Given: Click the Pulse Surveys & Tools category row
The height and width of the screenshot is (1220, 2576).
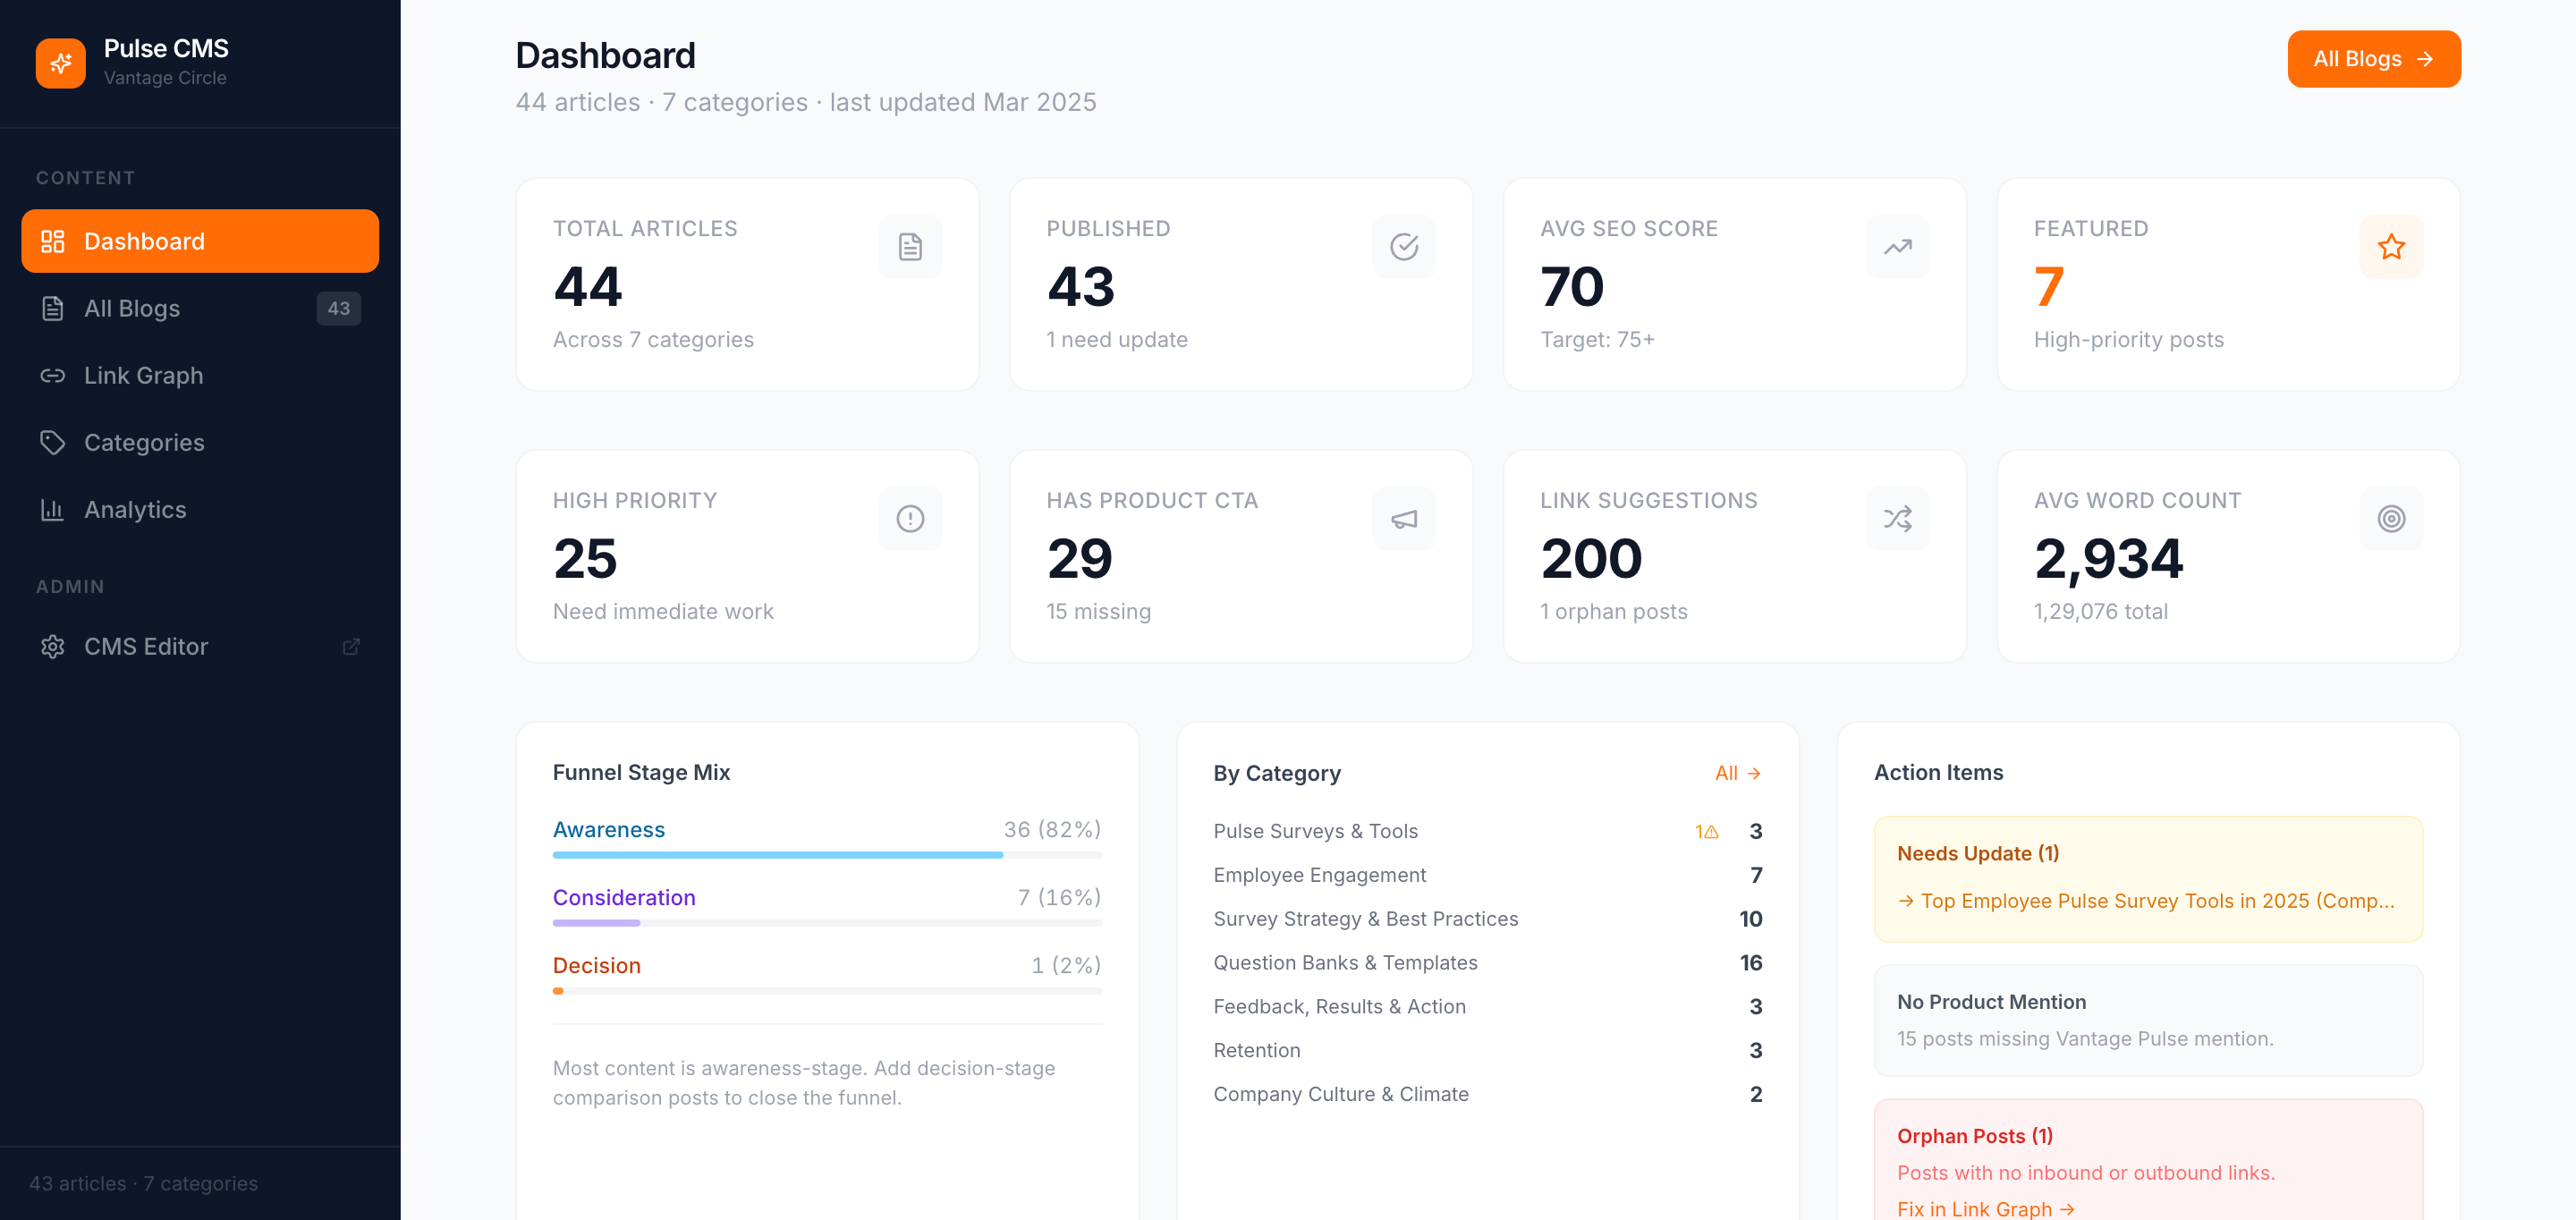Looking at the screenshot, I should [x=1487, y=832].
